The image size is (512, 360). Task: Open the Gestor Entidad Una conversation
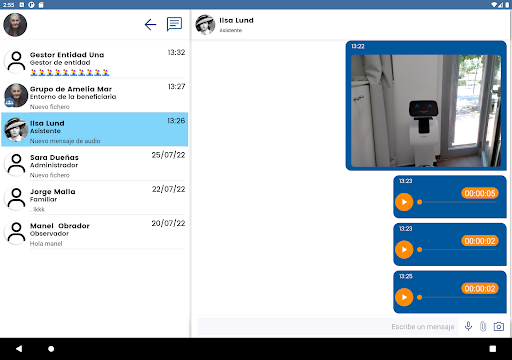[94, 62]
